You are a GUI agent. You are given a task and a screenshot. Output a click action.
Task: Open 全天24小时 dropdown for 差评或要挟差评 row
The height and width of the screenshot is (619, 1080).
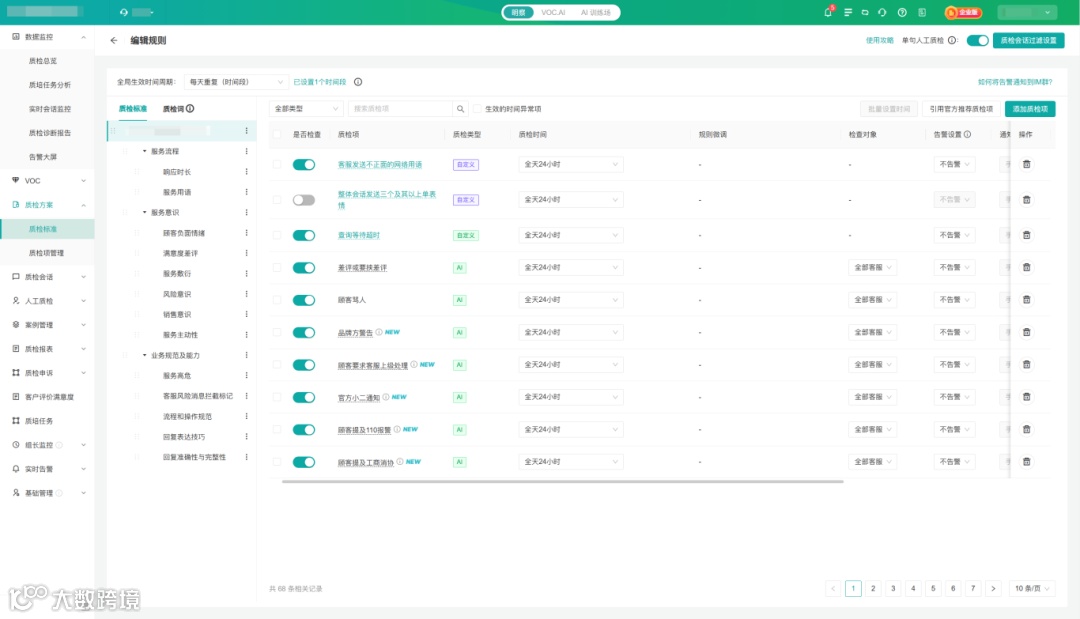pyautogui.click(x=570, y=268)
